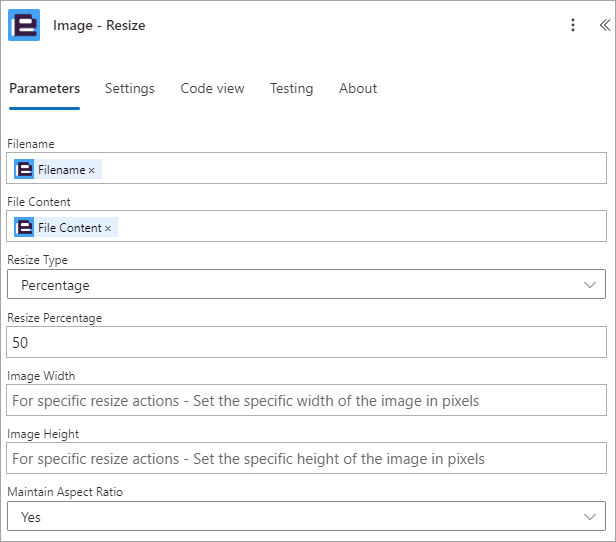
Task: Open the three-dot more options menu
Action: [x=573, y=25]
